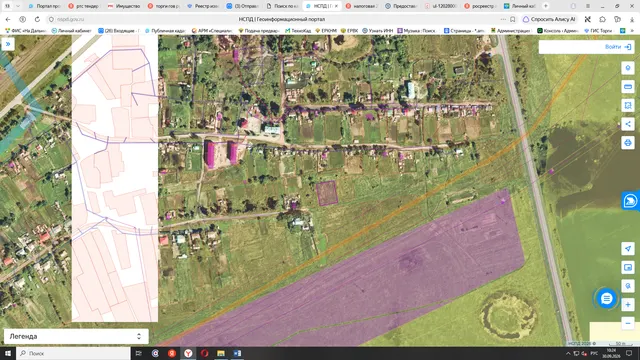Screen dimensions: 640x360
Task: Open ГИС Торги bookmark
Action: tap(598, 31)
